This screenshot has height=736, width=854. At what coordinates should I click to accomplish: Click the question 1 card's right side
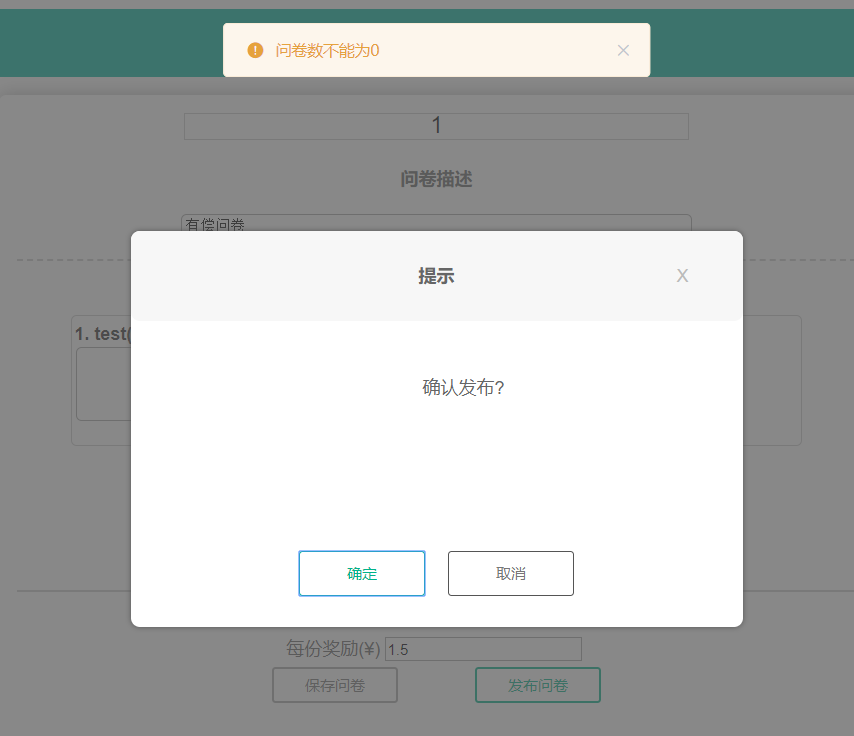pyautogui.click(x=771, y=380)
